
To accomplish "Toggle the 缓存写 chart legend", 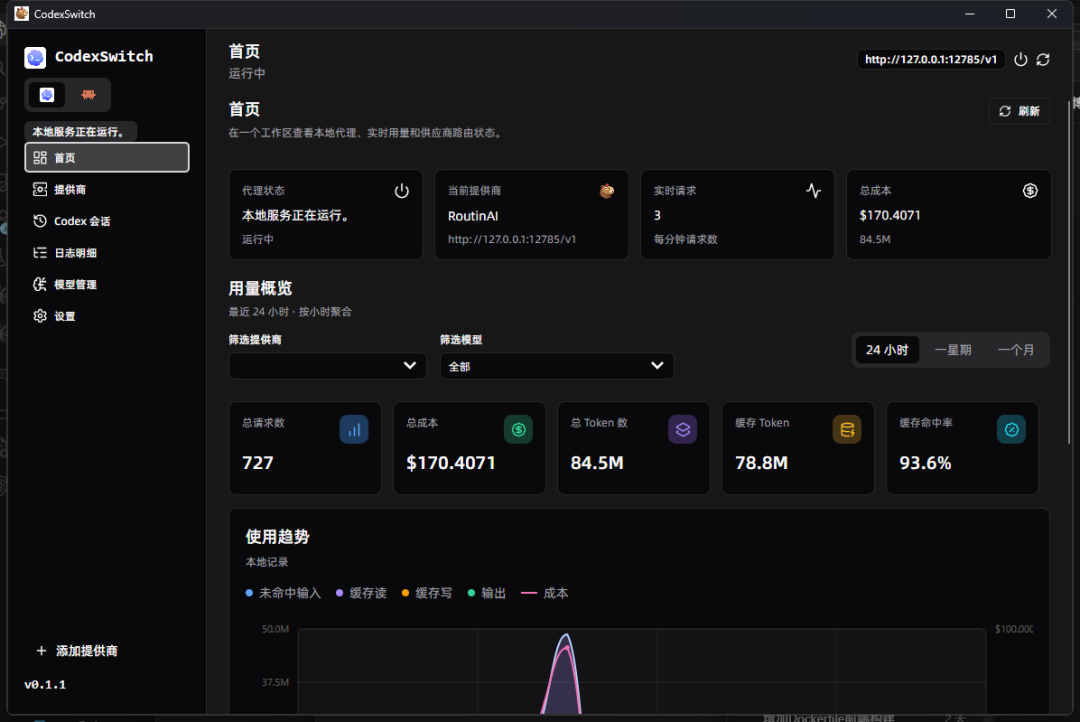I will click(x=427, y=593).
